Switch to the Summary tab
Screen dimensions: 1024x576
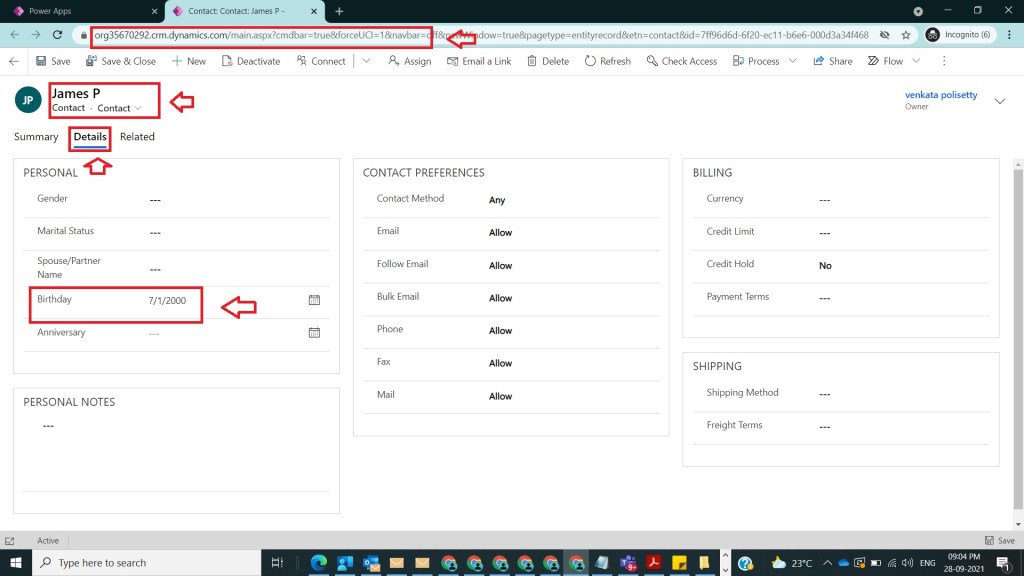(36, 137)
